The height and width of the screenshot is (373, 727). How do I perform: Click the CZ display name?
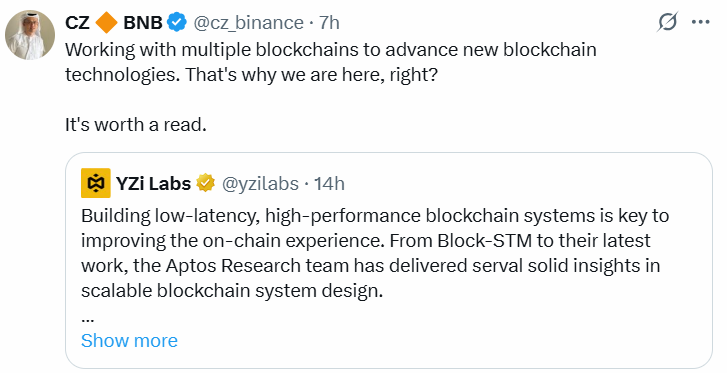click(x=77, y=22)
